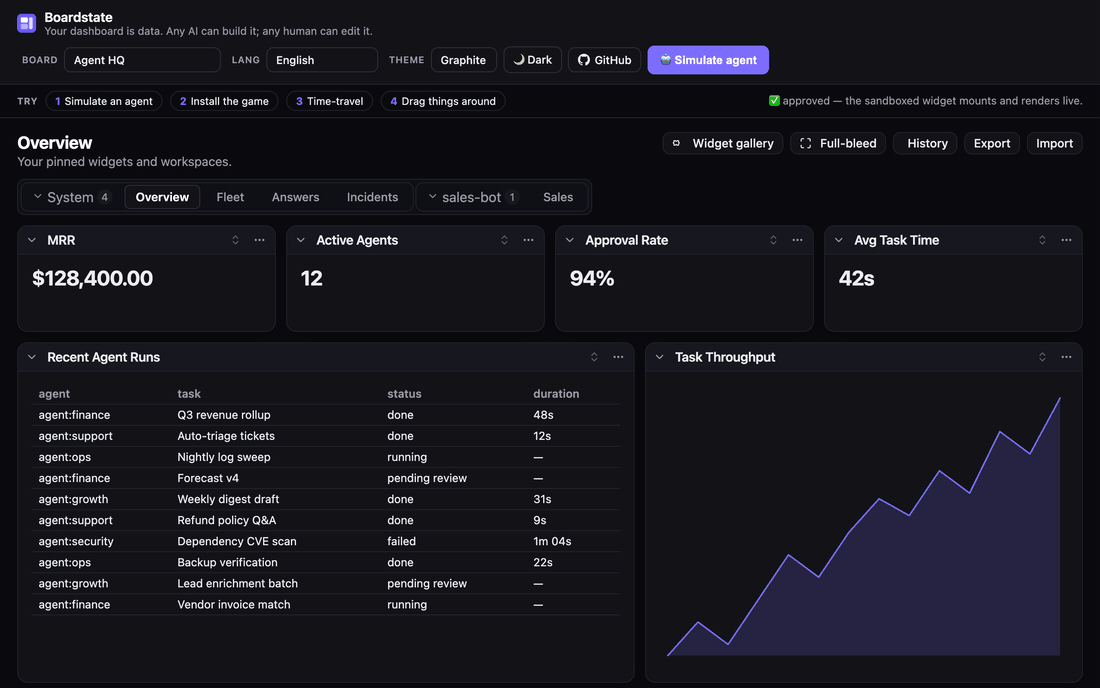Screen dimensions: 1100x688
Task: Click the green approved checkmark
Action: 774,100
